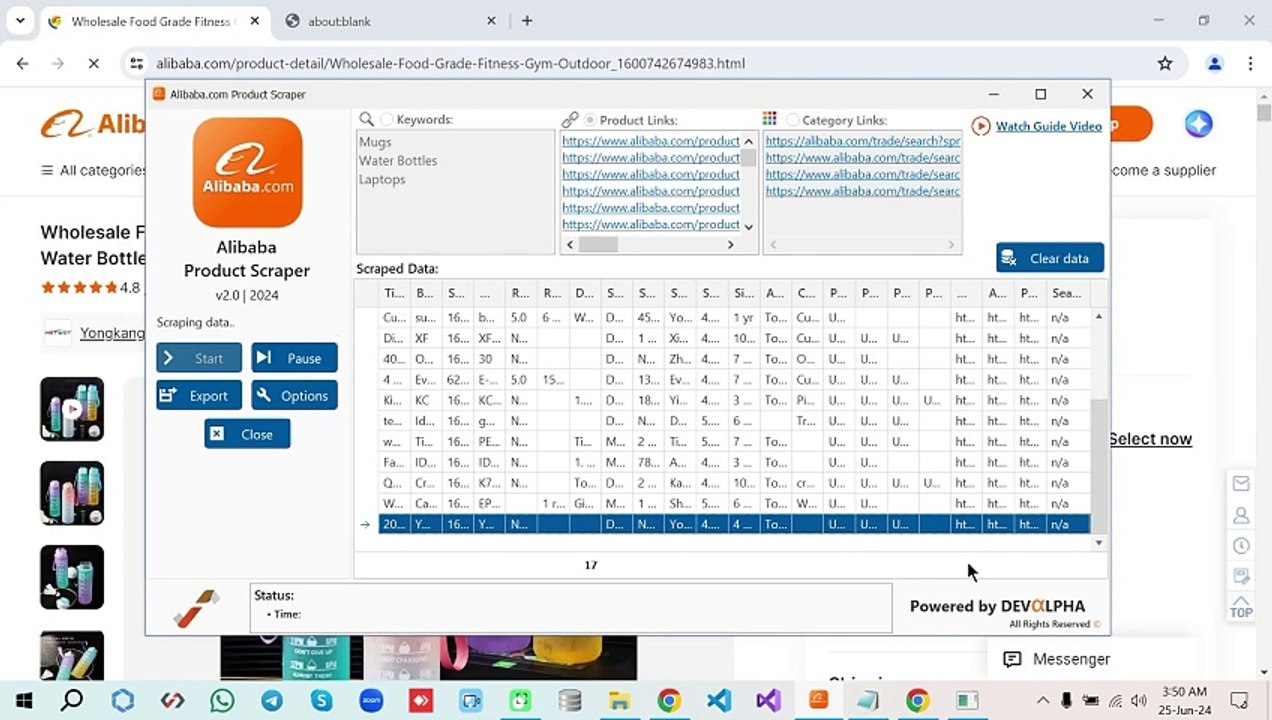Screen dimensions: 1272x720
Task: Select table row starting with 'Ki...'
Action: (x=734, y=400)
